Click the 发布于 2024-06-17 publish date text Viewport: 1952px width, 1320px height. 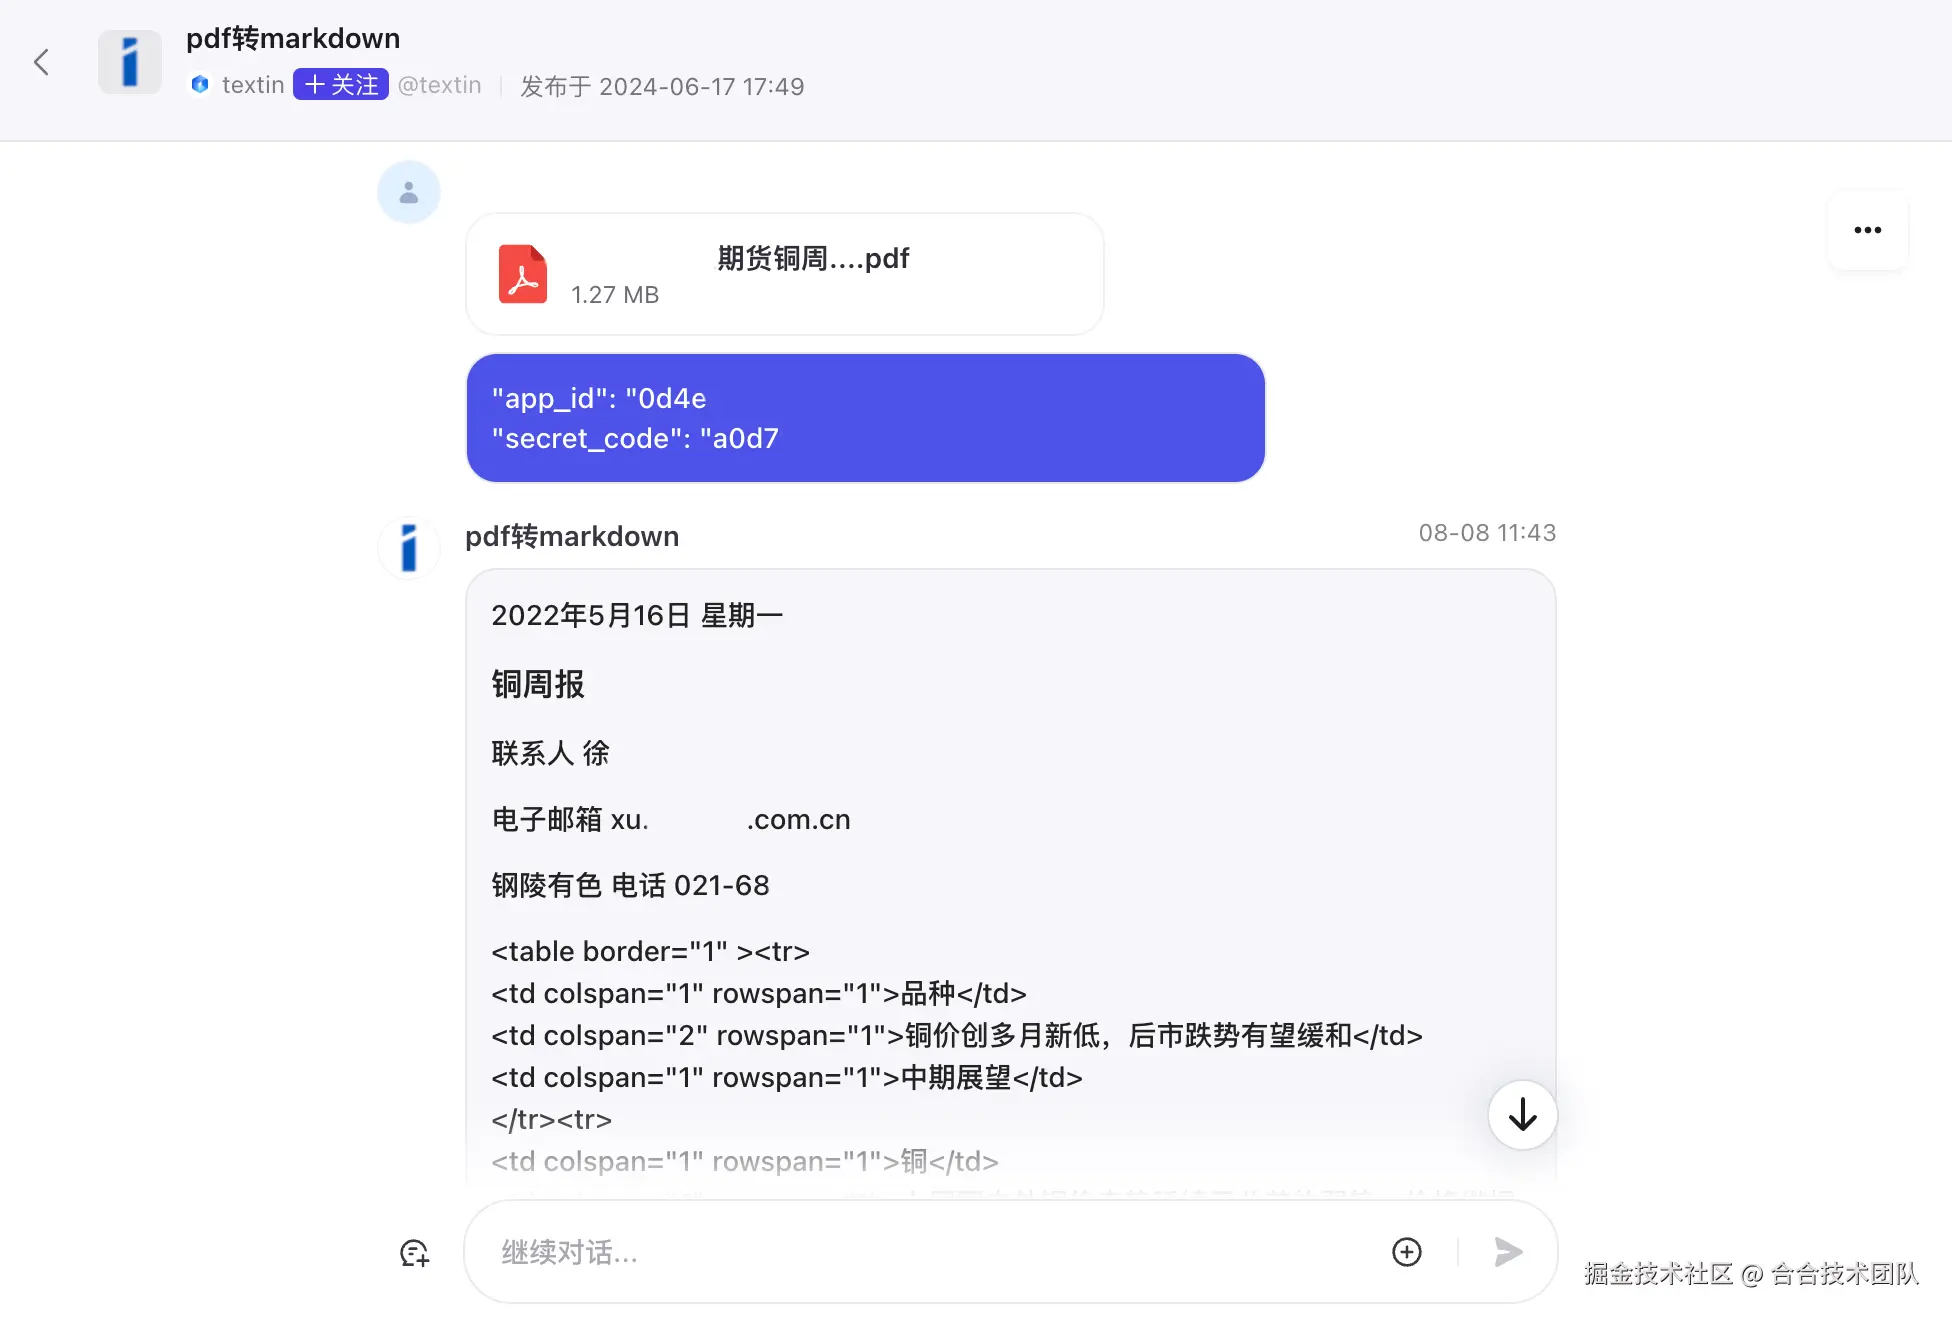(x=662, y=86)
